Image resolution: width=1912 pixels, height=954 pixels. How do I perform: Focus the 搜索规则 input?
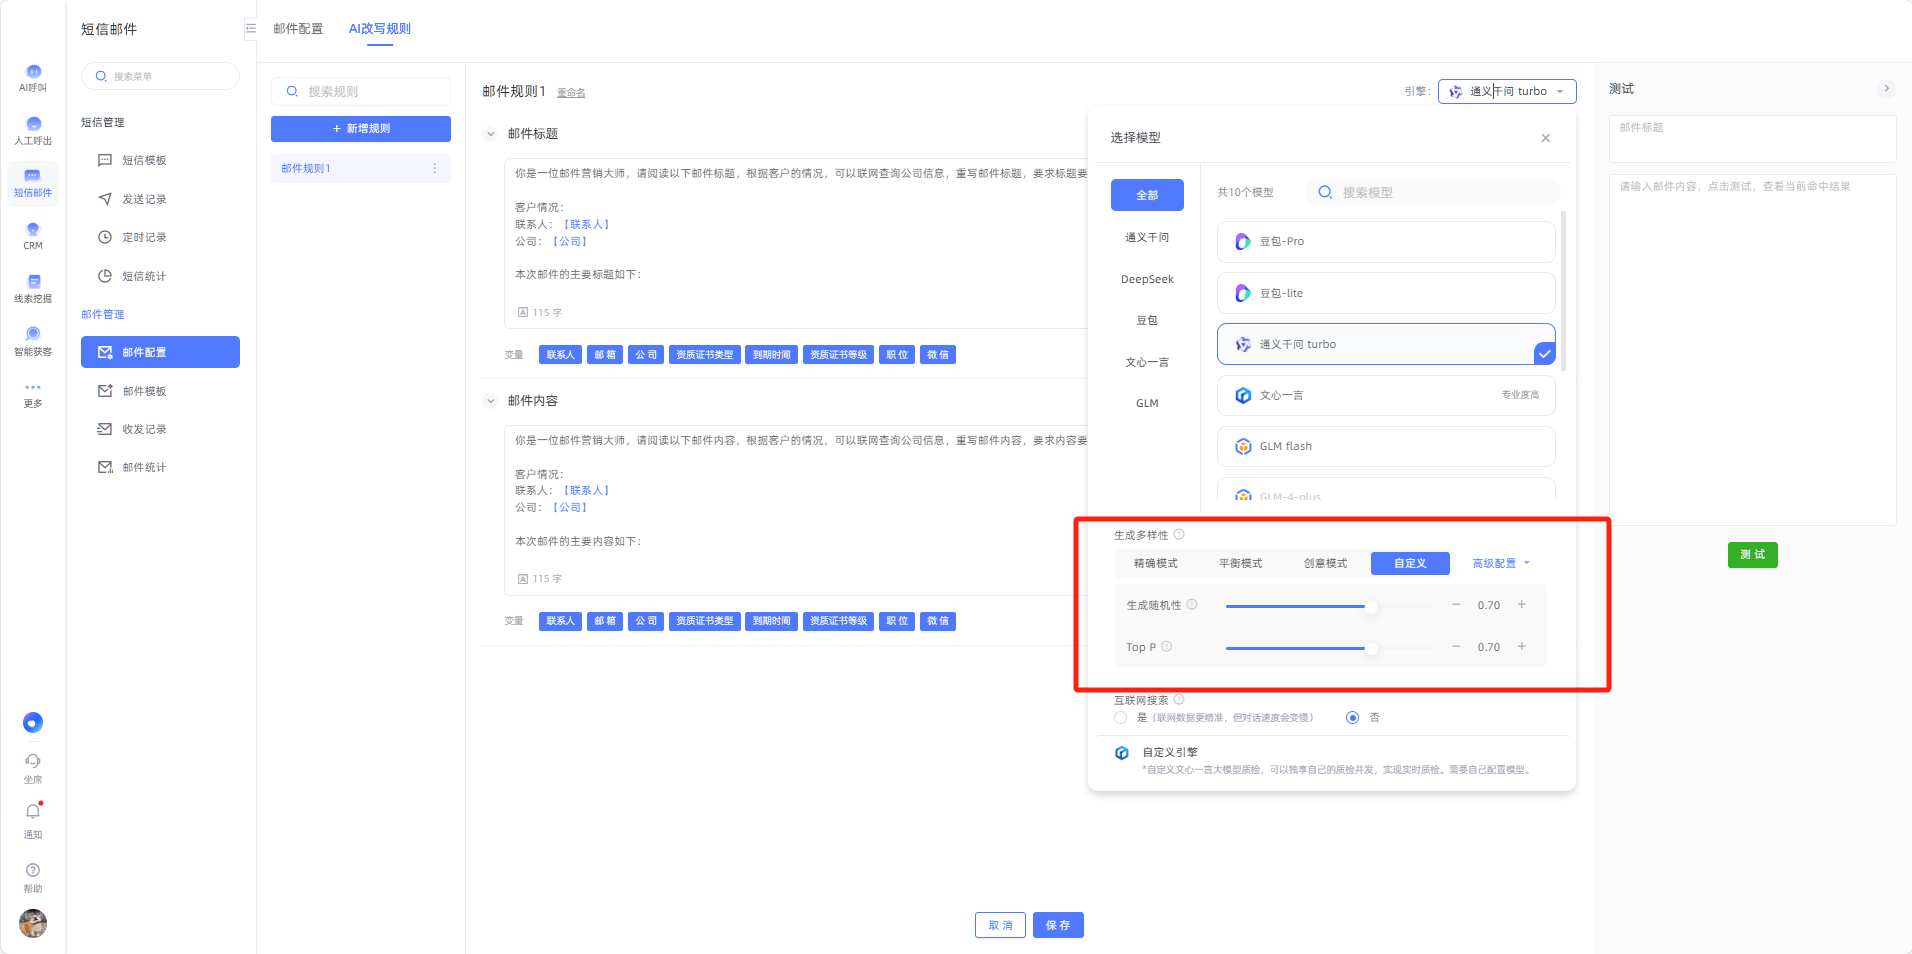361,92
